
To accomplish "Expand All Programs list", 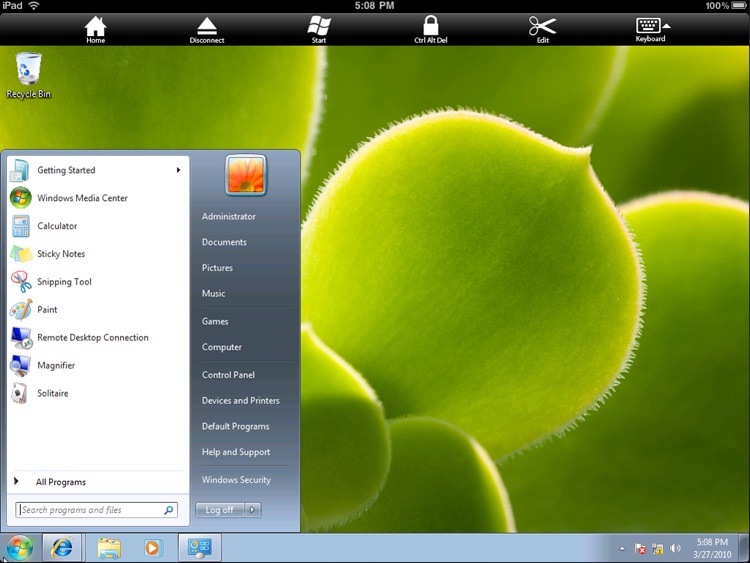I will pos(60,482).
